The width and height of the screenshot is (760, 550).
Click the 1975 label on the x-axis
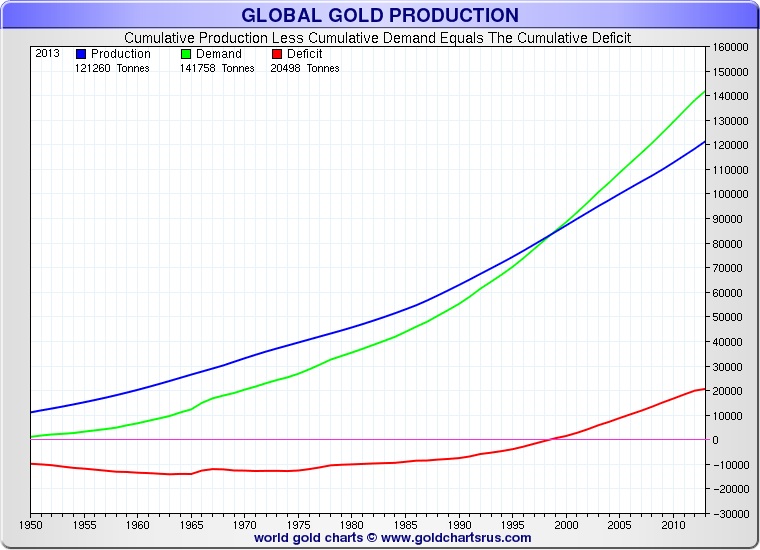298,524
